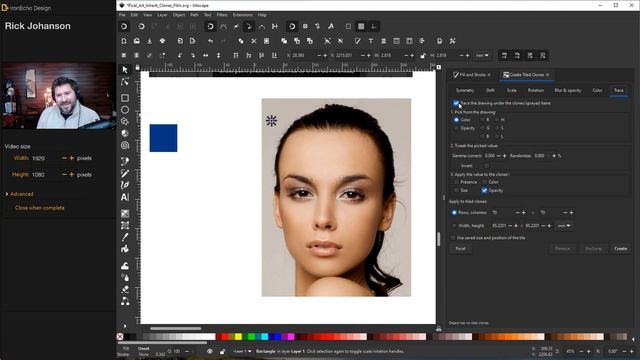Select Width, height radio button
The width and height of the screenshot is (640, 360).
pos(454,226)
